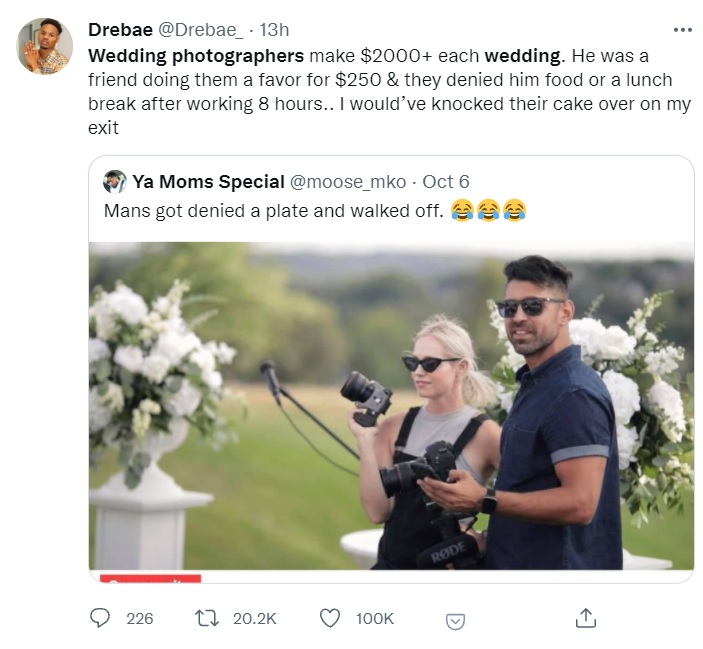This screenshot has height=649, width=703.
Task: Open the quoted wedding photographers photo
Action: pos(391,410)
